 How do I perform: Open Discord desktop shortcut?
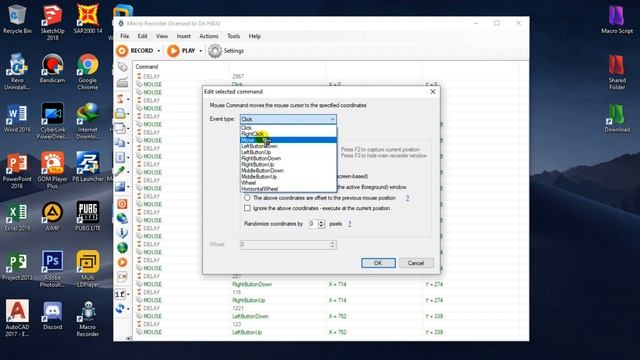coord(52,316)
